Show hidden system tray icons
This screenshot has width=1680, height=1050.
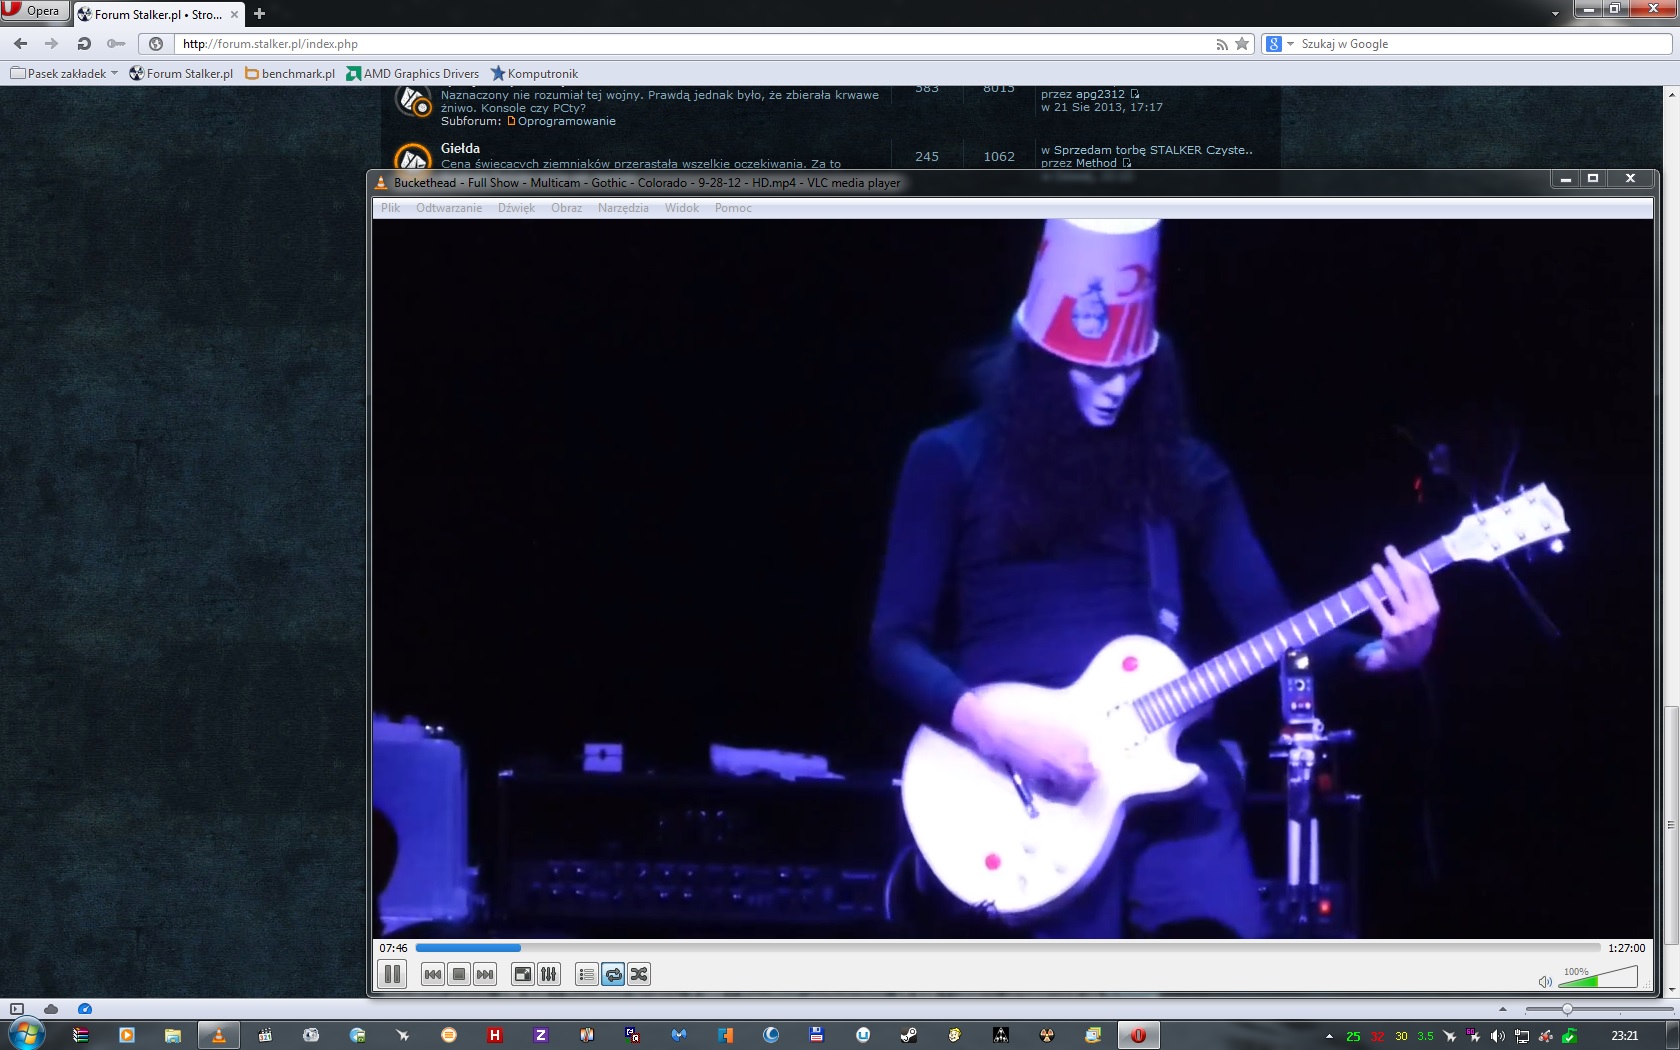click(1329, 1036)
